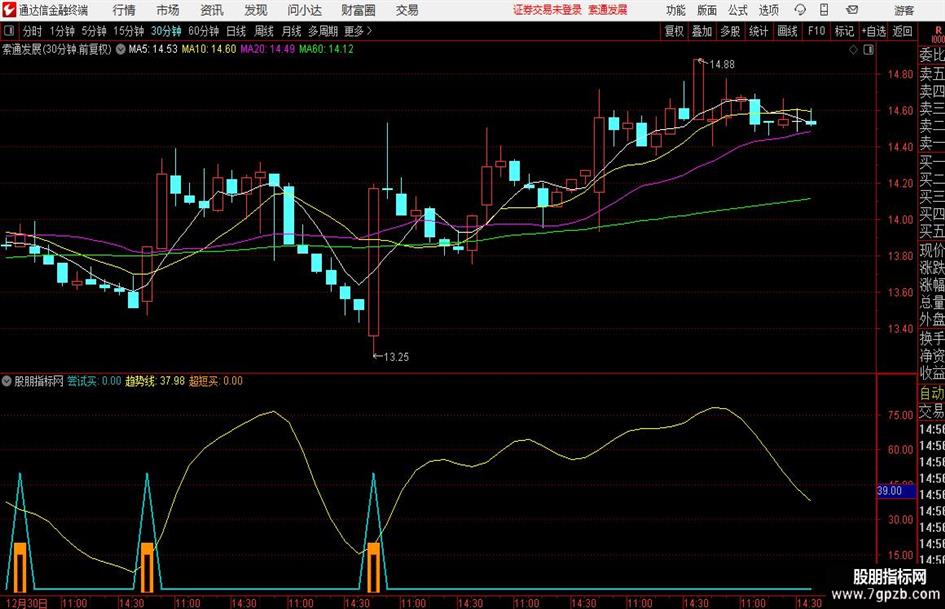The image size is (945, 609).
Task: Click the 标记 mark button
Action: (x=844, y=31)
